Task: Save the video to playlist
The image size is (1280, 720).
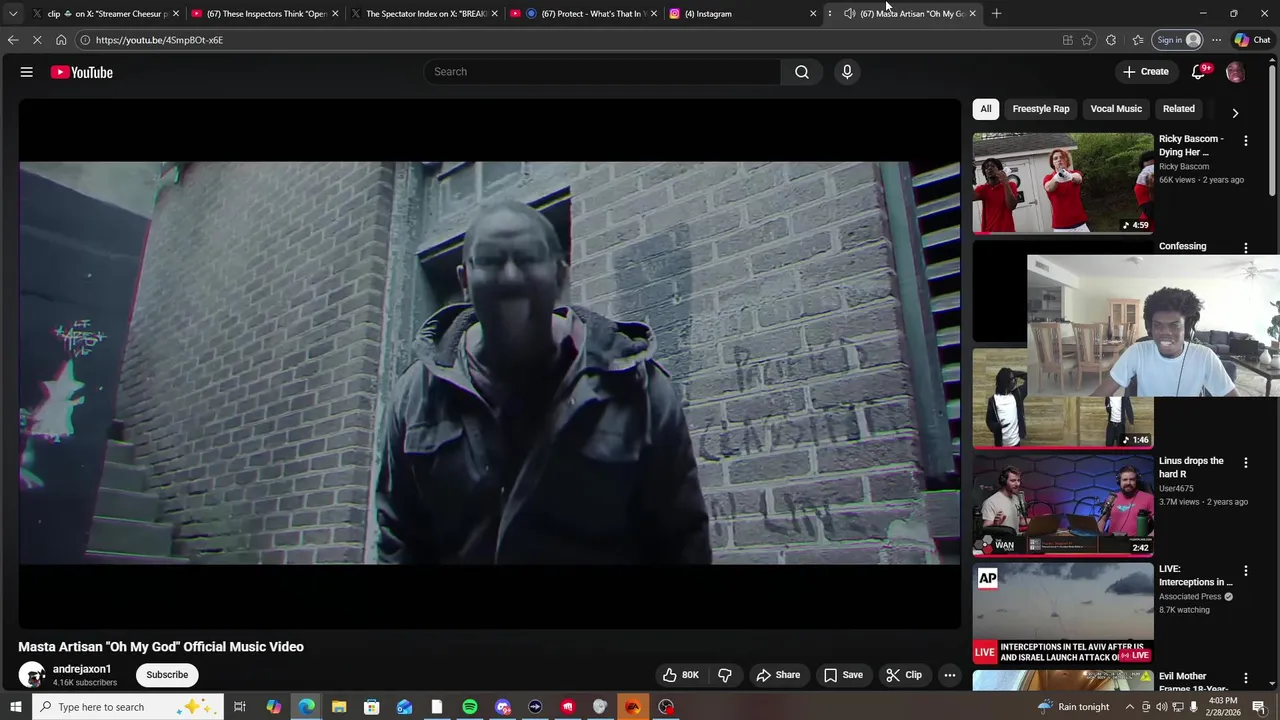Action: point(843,675)
